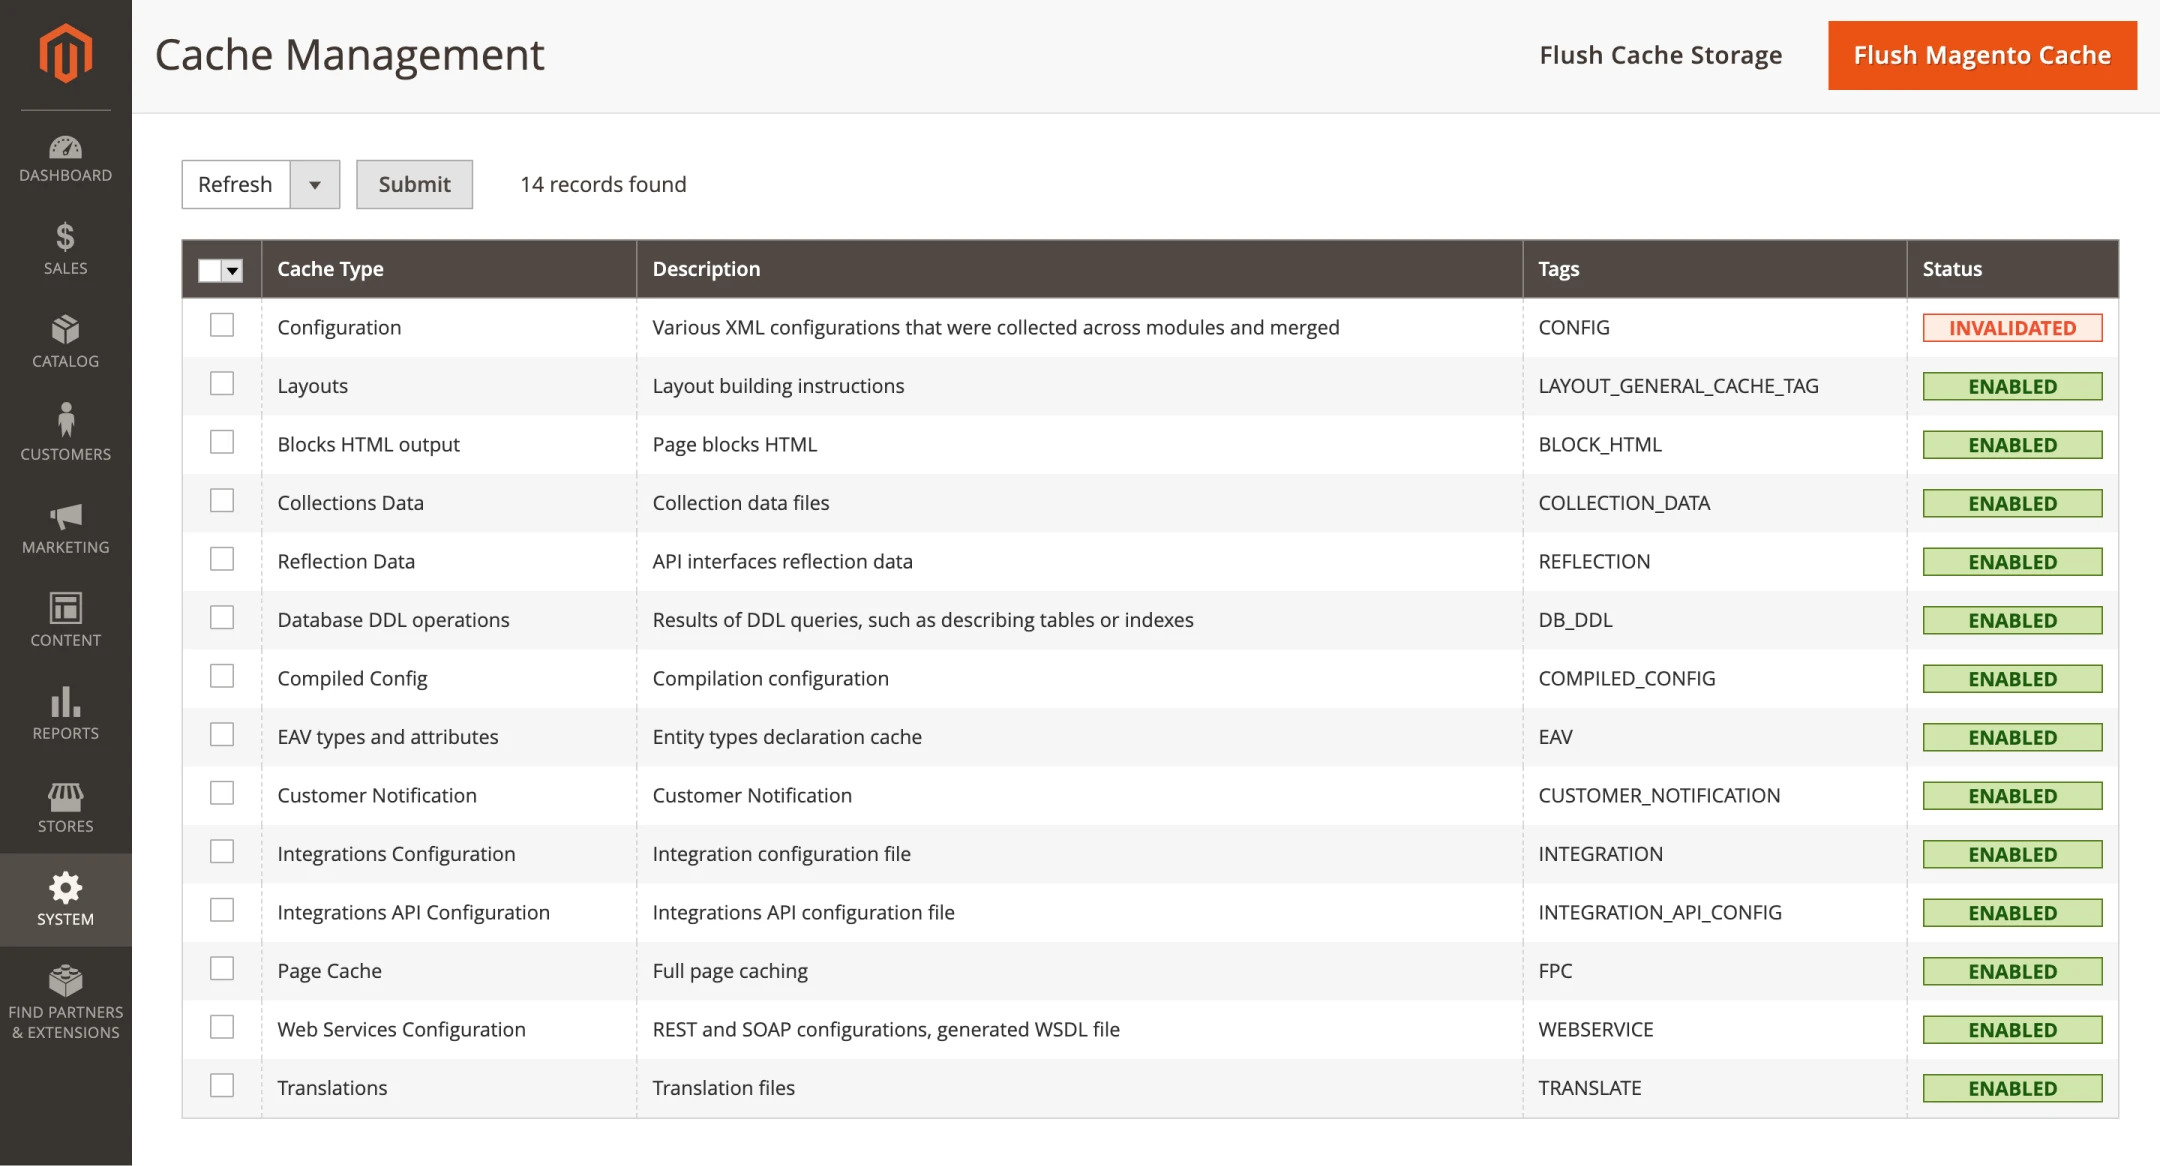Image resolution: width=2160 pixels, height=1166 pixels.
Task: Open the Refresh actions combo box
Action: pos(236,185)
